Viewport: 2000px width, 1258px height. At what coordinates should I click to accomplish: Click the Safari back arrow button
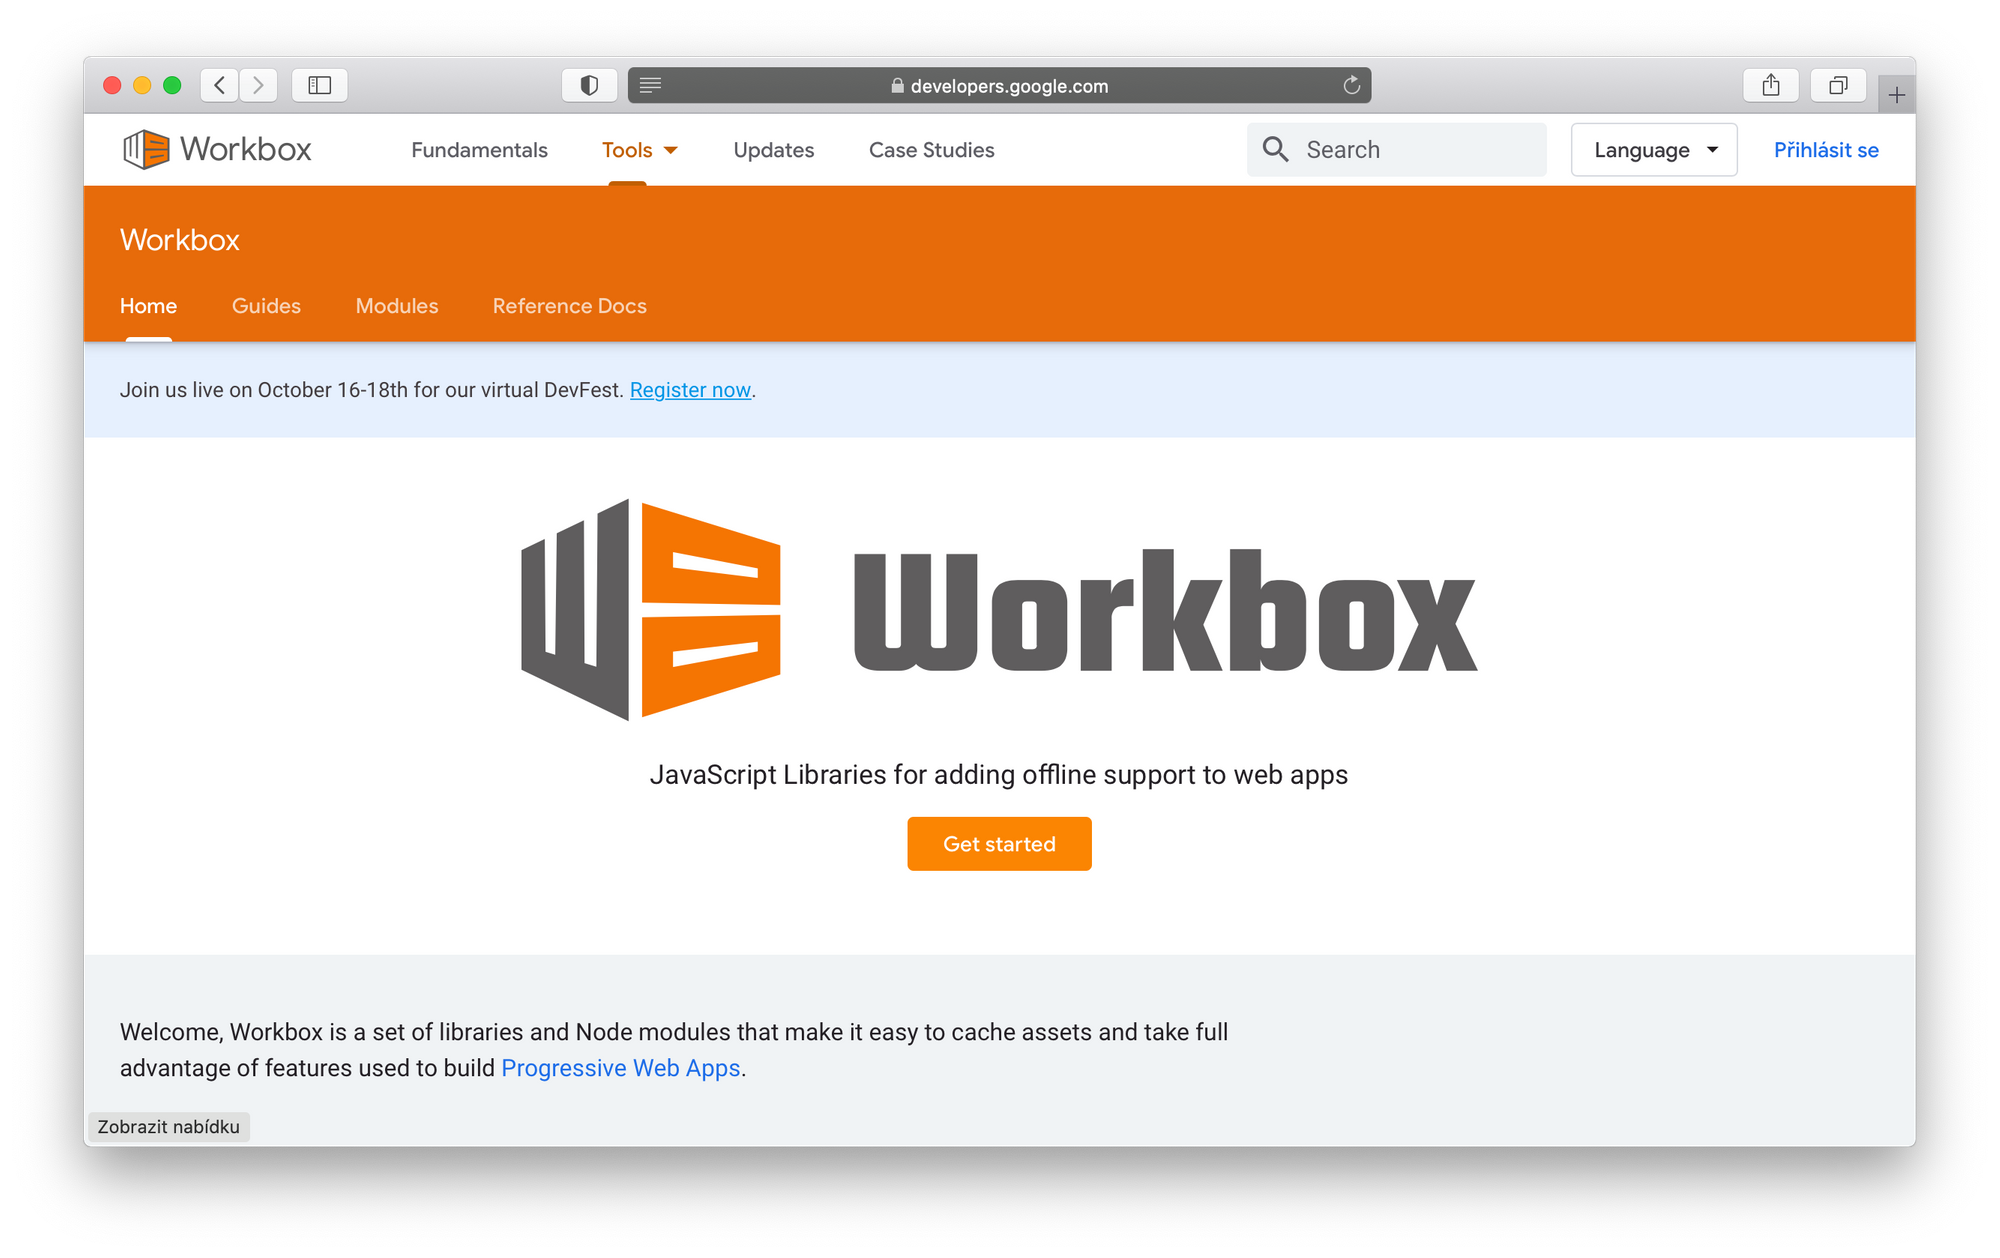coord(220,85)
